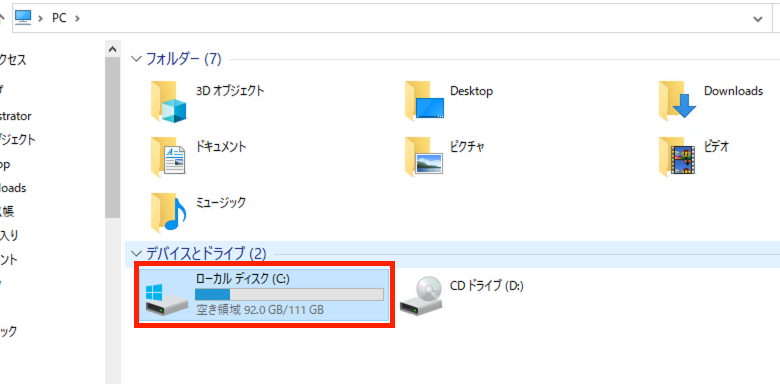
Task: Collapse the フォルダー (7) group
Action: click(x=136, y=59)
